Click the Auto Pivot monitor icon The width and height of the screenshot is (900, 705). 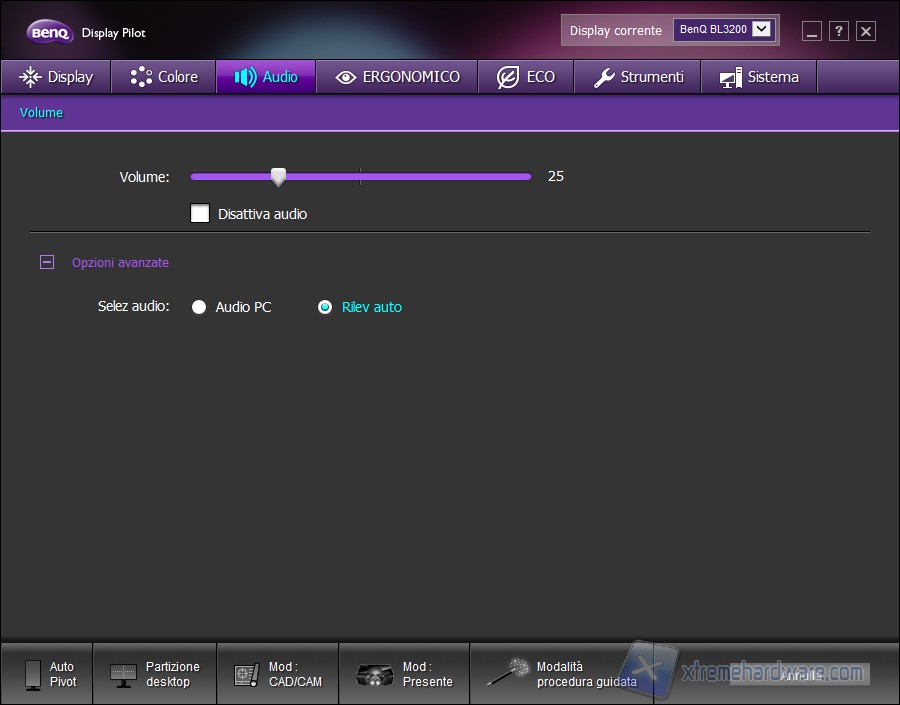pos(33,674)
